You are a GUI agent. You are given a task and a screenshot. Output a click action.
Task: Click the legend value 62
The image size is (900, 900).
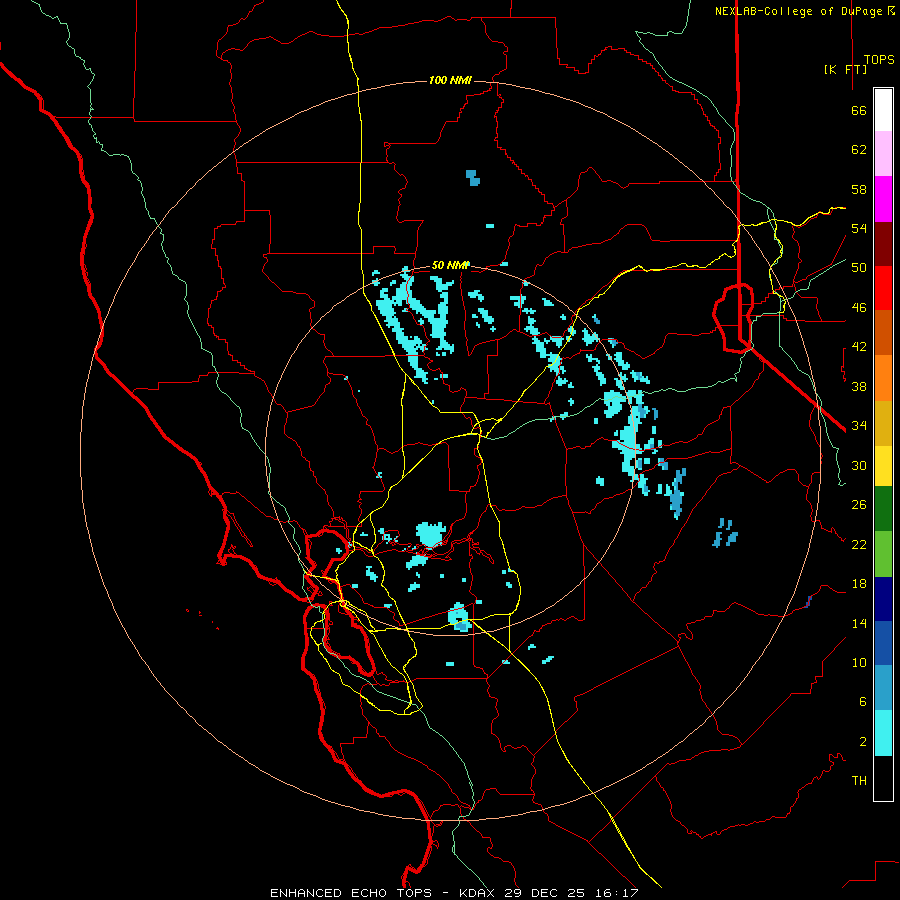point(859,150)
